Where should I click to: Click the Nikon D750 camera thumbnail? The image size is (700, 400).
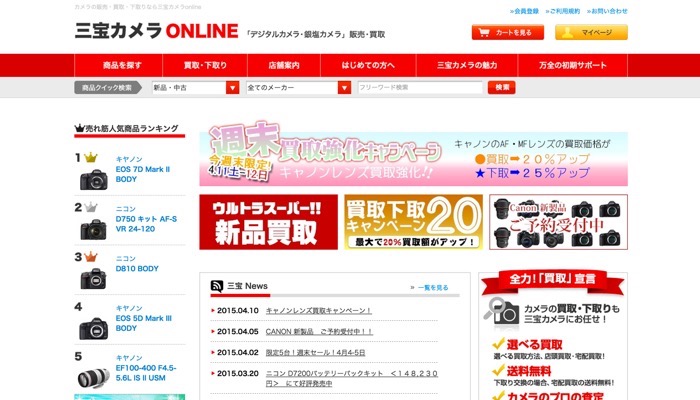point(94,229)
